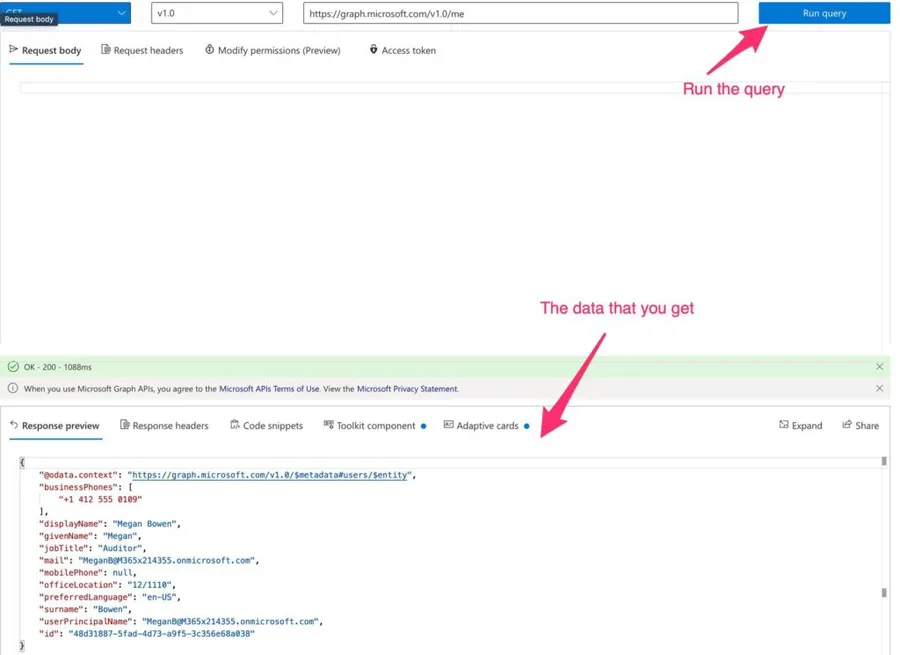Click the Graph request URL field
This screenshot has height=655, width=900.
(x=520, y=13)
